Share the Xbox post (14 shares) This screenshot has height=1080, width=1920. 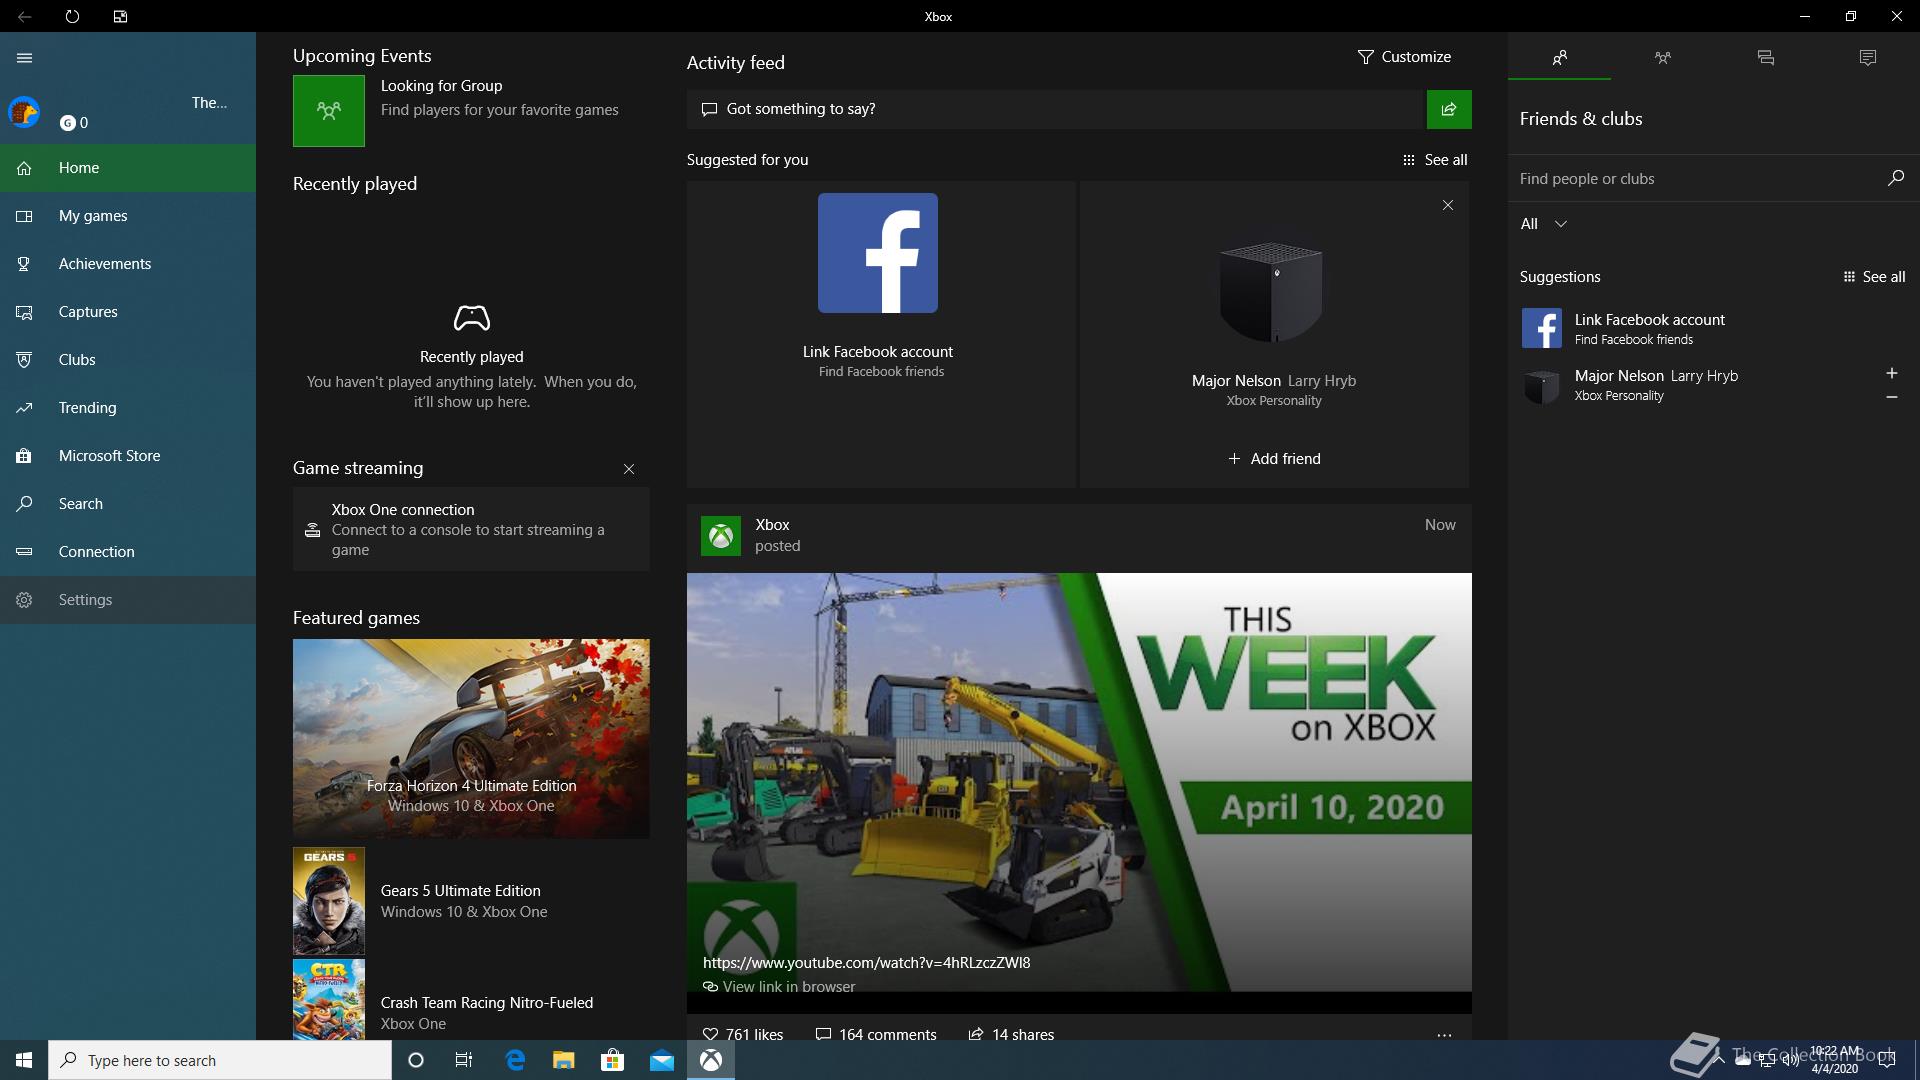tap(1011, 1034)
